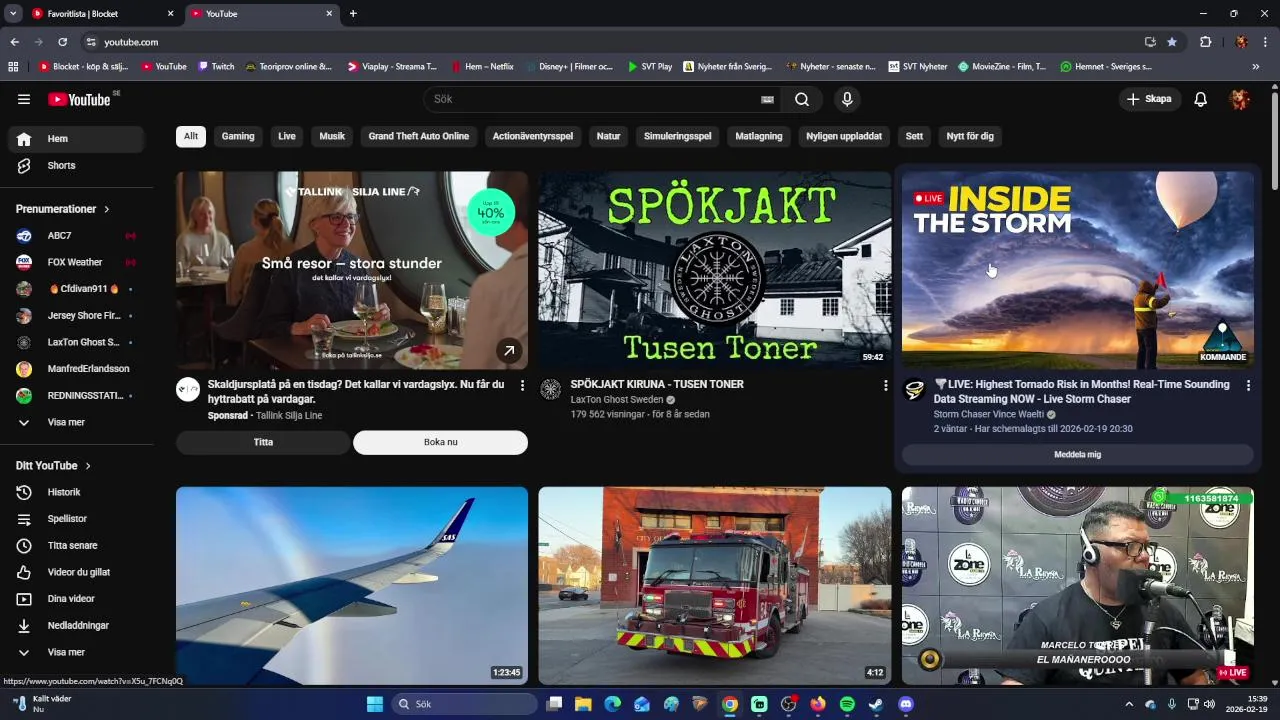1280x720 pixels.
Task: Click Meddela mig notify button
Action: 1077,454
